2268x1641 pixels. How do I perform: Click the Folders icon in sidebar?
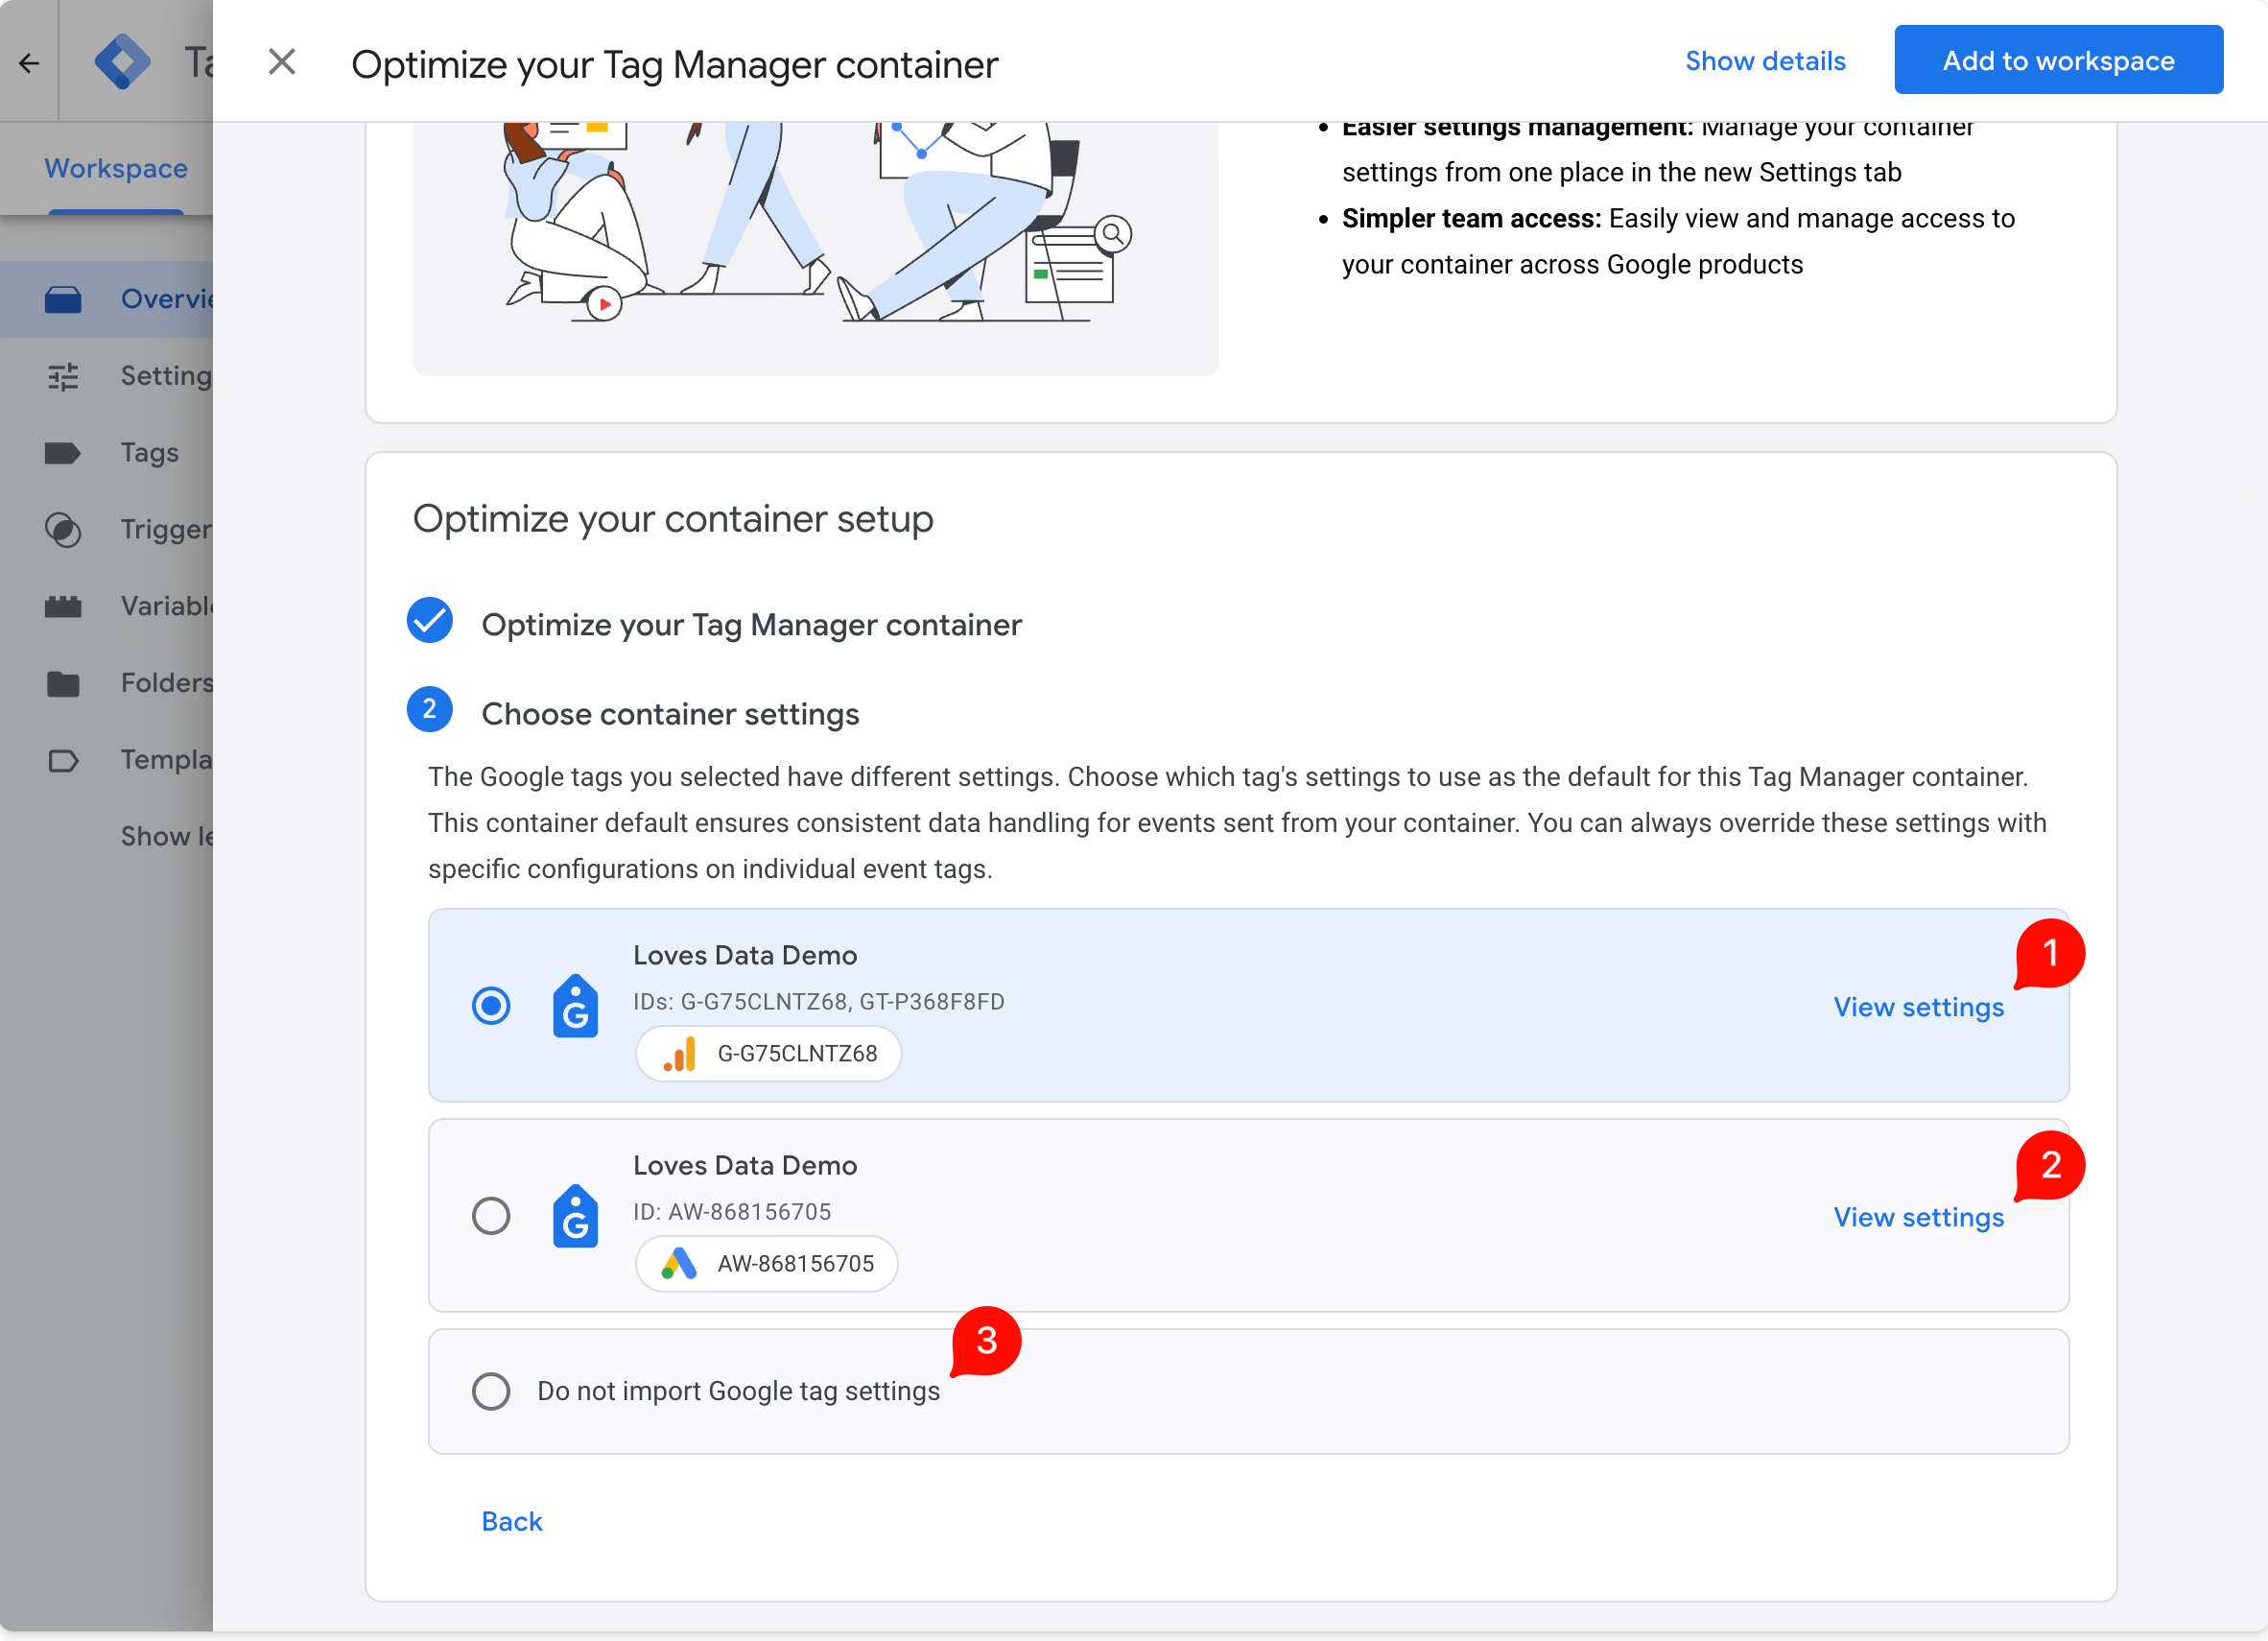click(x=63, y=683)
